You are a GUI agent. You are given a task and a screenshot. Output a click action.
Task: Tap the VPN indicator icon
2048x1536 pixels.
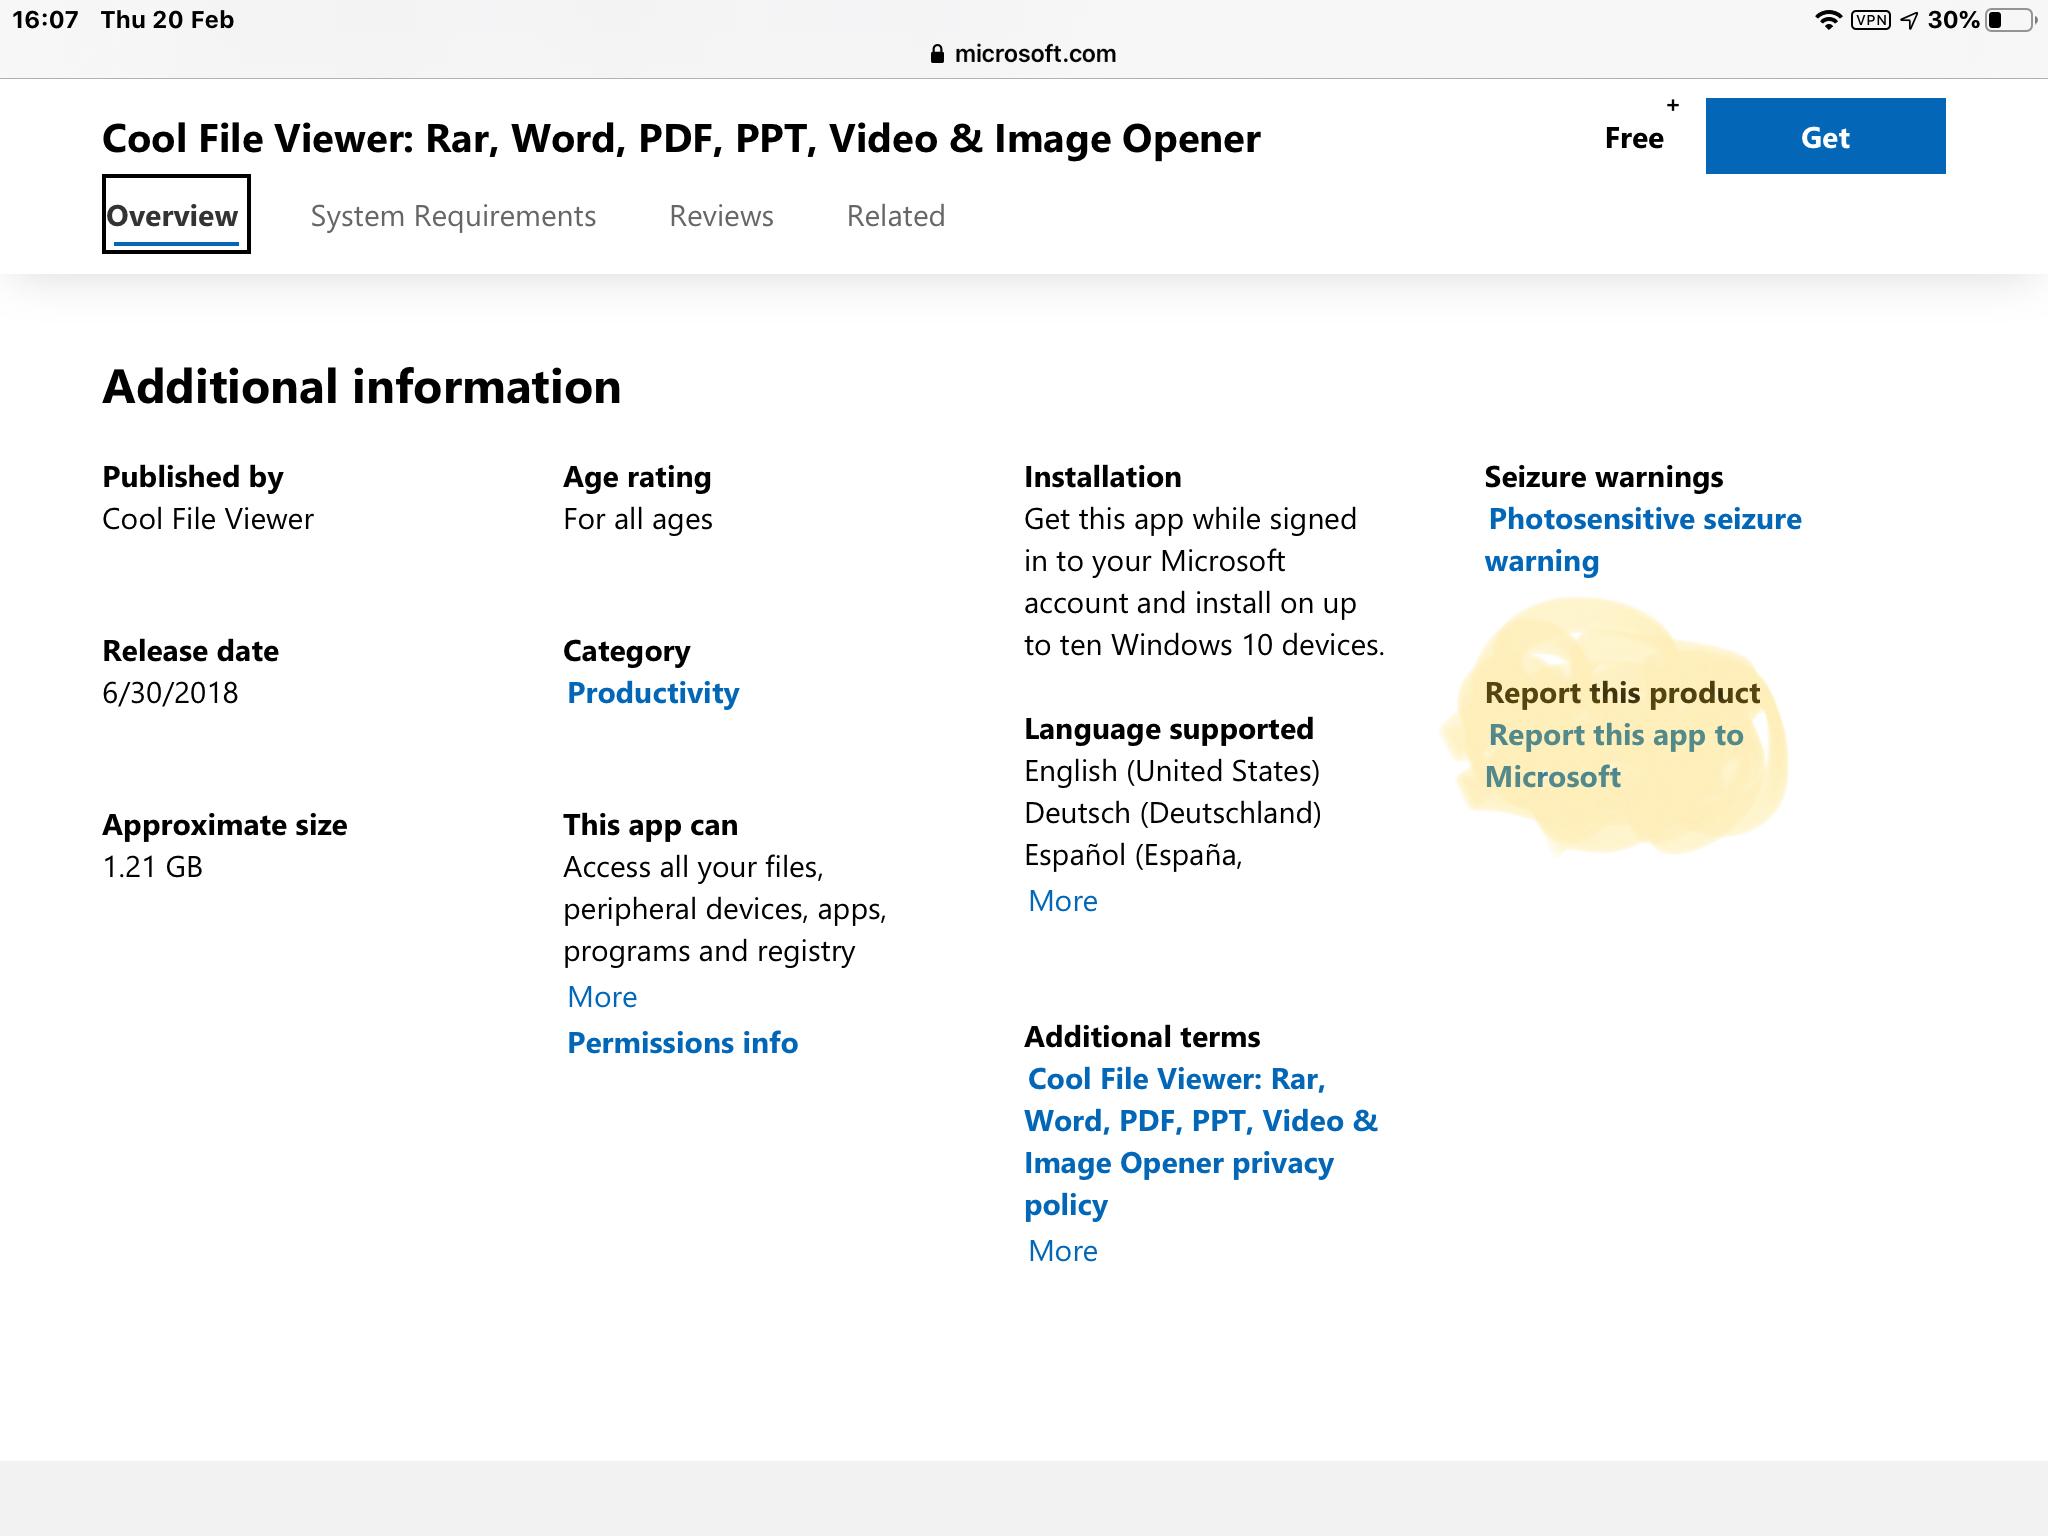(1870, 20)
